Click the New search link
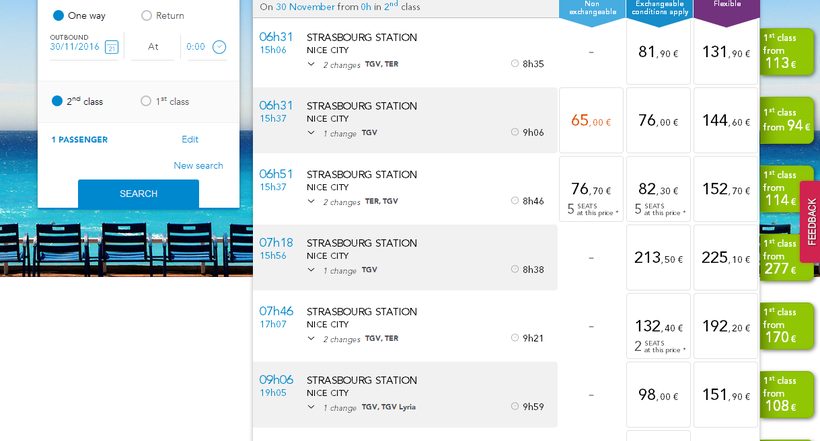This screenshot has width=820, height=441. (198, 166)
